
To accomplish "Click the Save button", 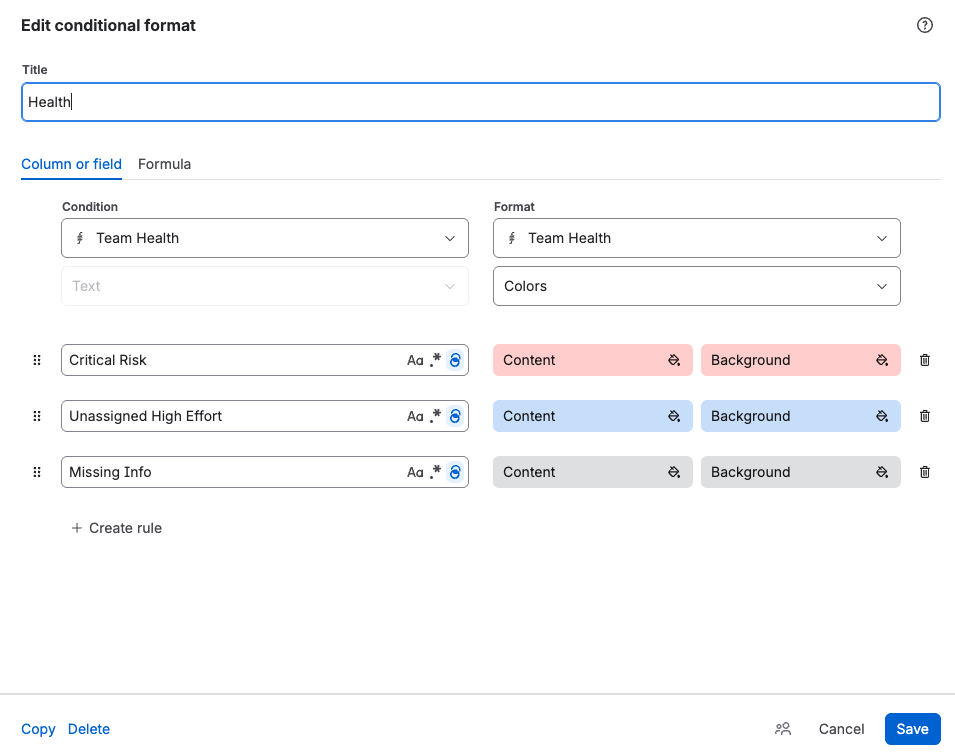I will tap(912, 729).
